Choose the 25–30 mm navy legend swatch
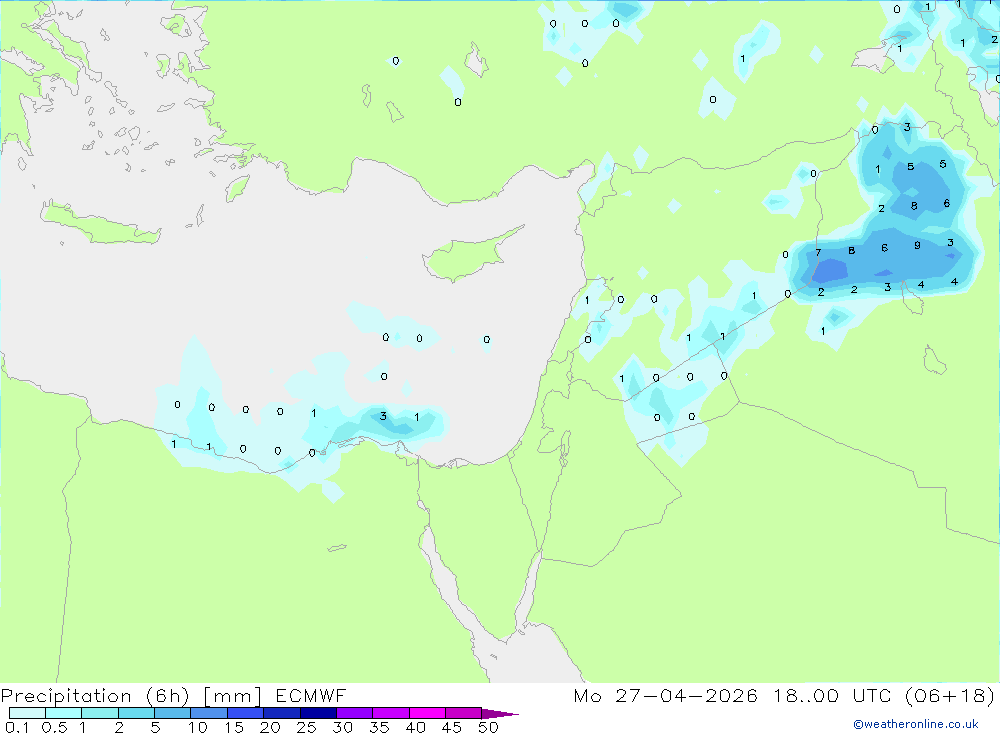The height and width of the screenshot is (733, 1000). (x=318, y=713)
